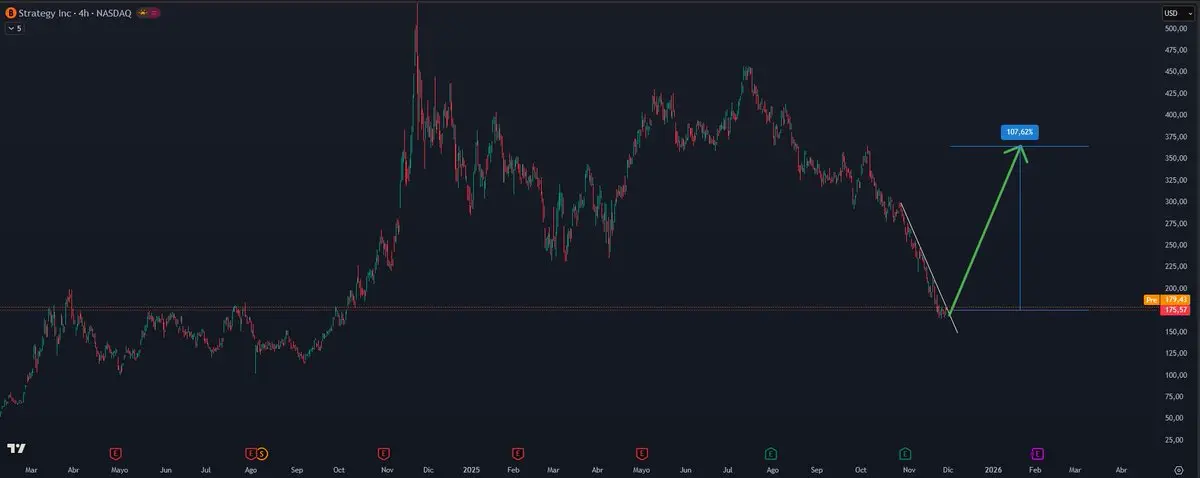This screenshot has width=1200, height=478.
Task: Expand the collapsed indicators legend showing 5
Action: (14, 28)
